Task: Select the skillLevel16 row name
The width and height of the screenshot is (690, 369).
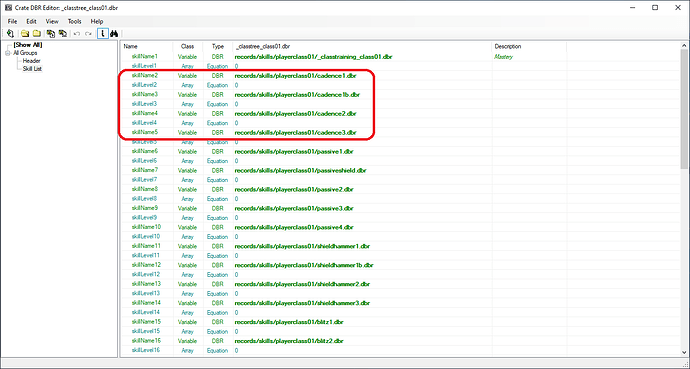Action: 146,350
